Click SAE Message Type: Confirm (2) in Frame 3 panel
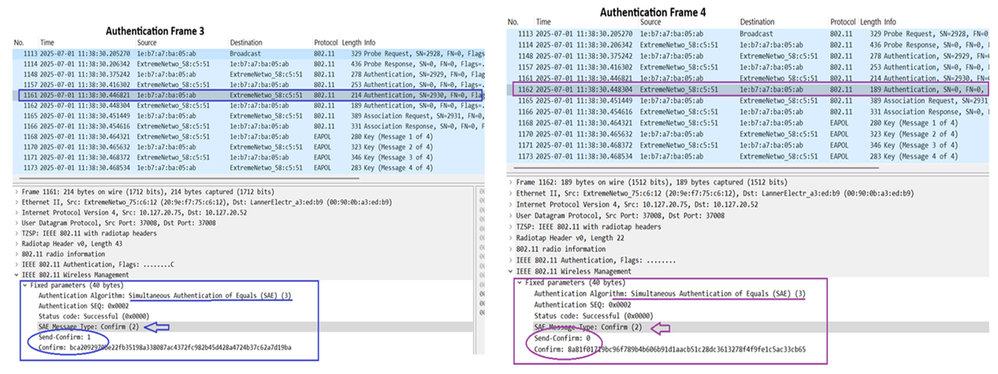Viewport: 998px width, 374px height. tap(88, 327)
